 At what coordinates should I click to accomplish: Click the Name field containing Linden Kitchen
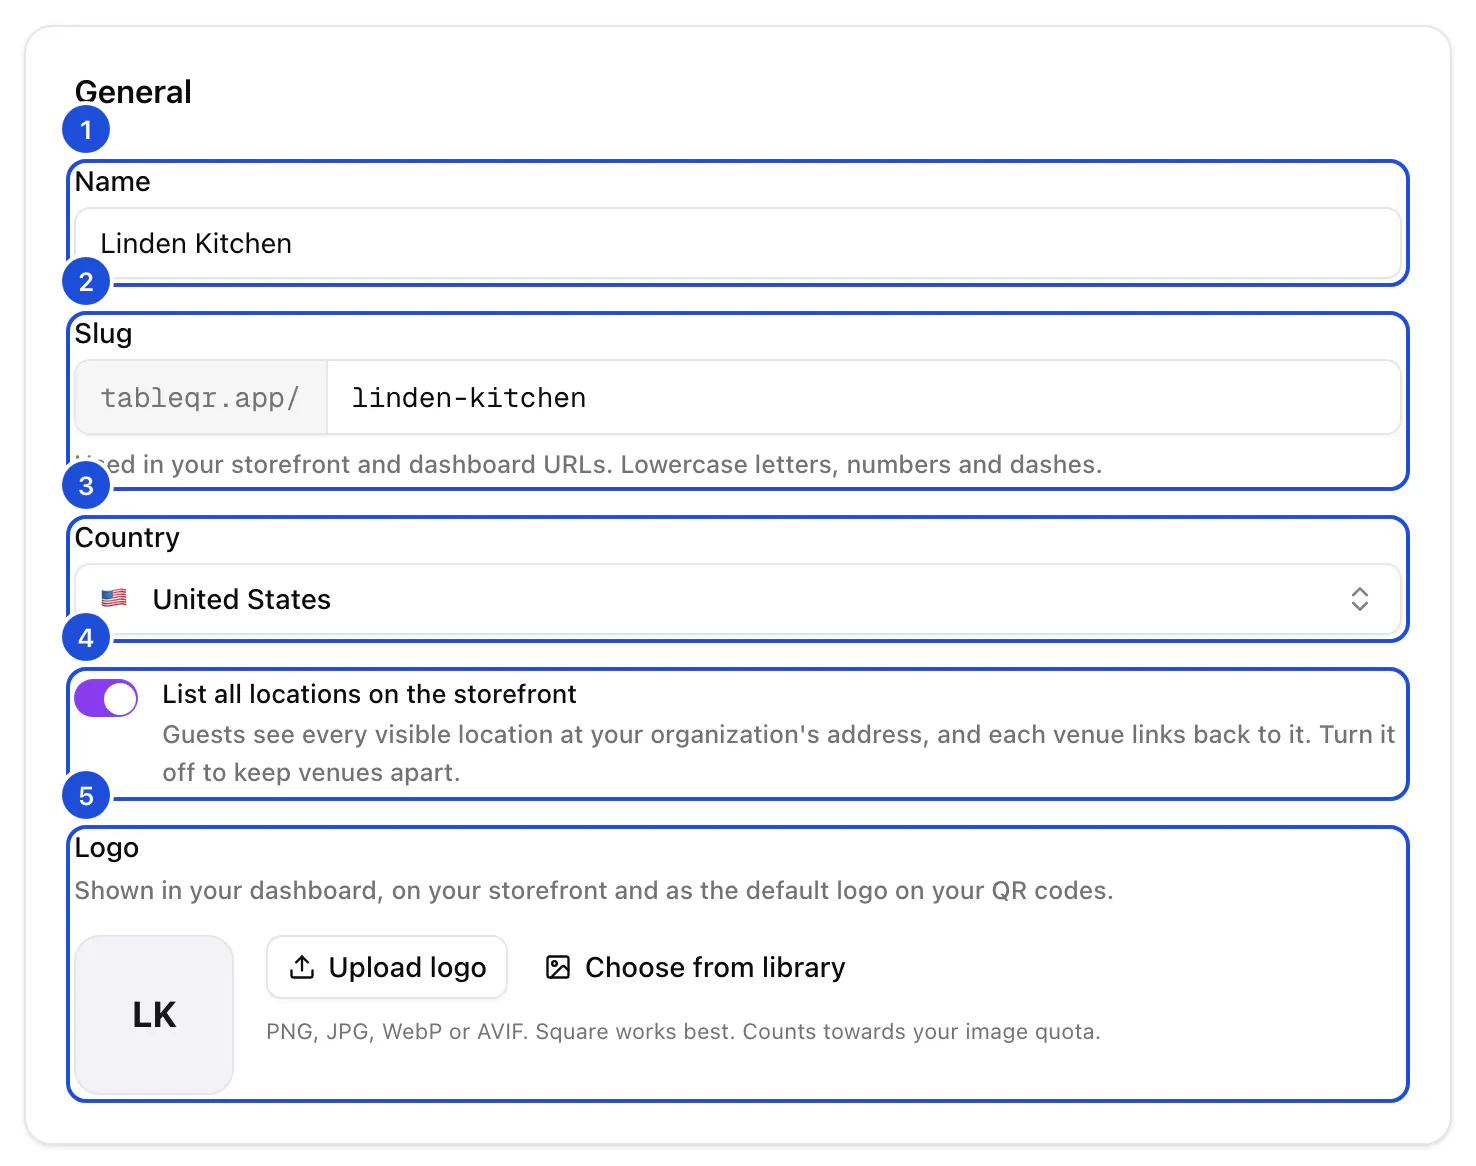[x=738, y=243]
